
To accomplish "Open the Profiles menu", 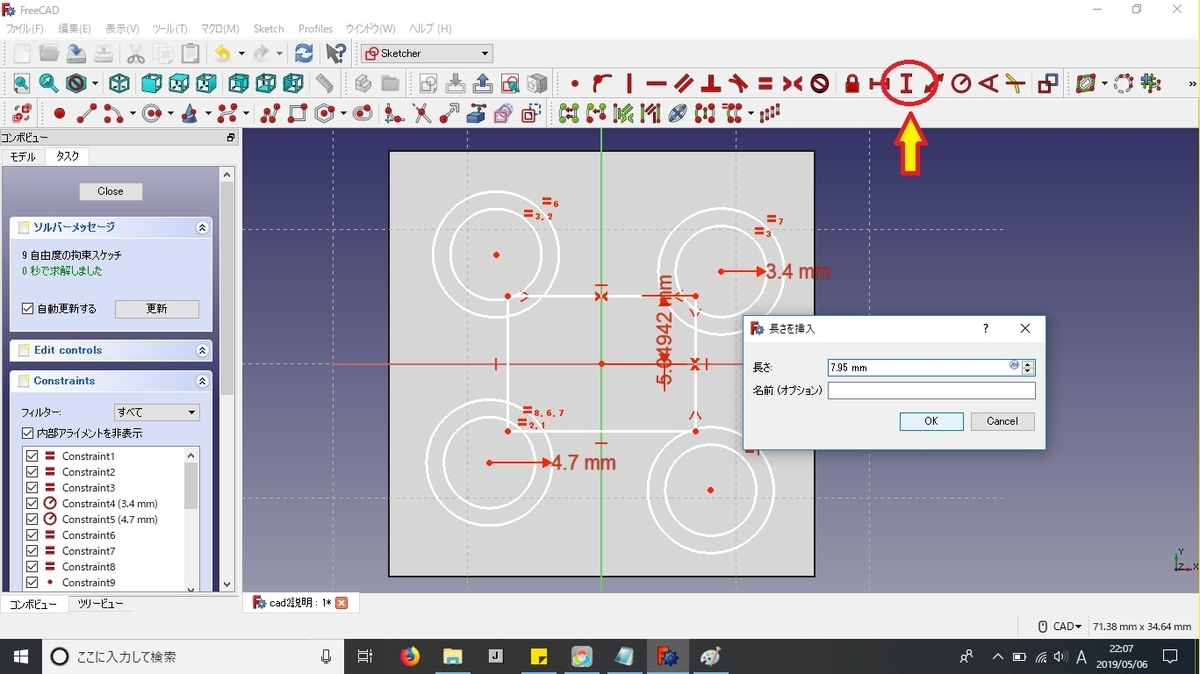I will pos(315,29).
